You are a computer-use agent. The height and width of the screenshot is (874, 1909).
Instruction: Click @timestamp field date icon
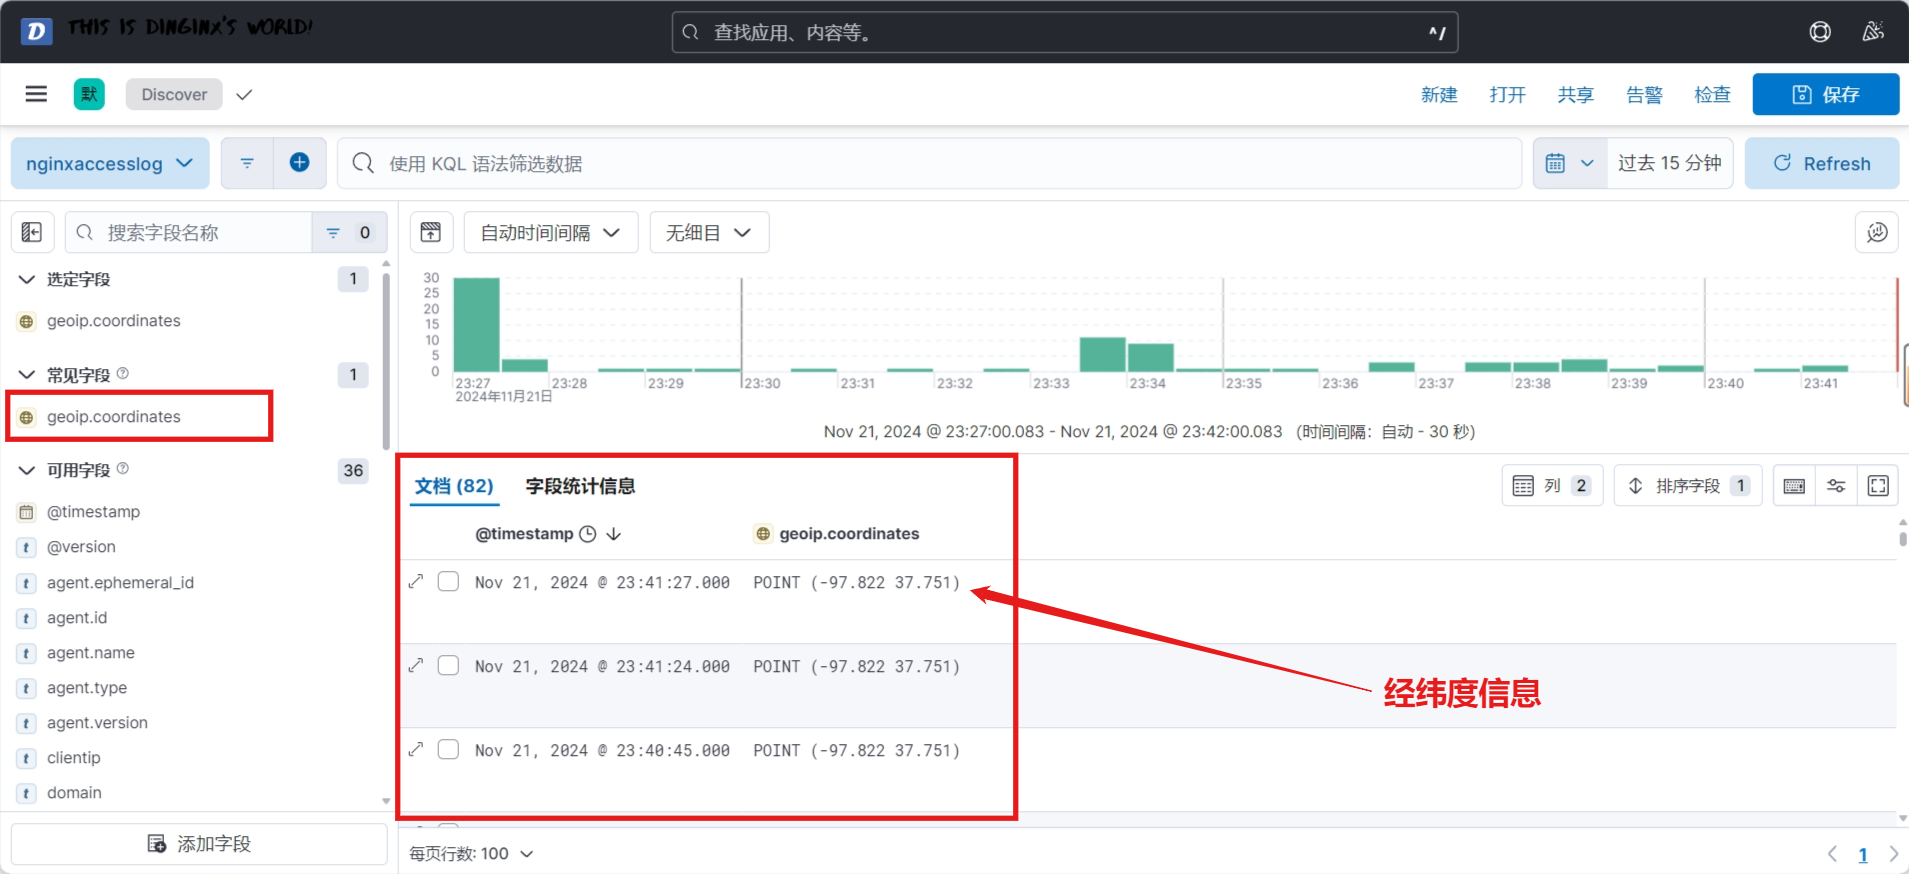coord(27,512)
